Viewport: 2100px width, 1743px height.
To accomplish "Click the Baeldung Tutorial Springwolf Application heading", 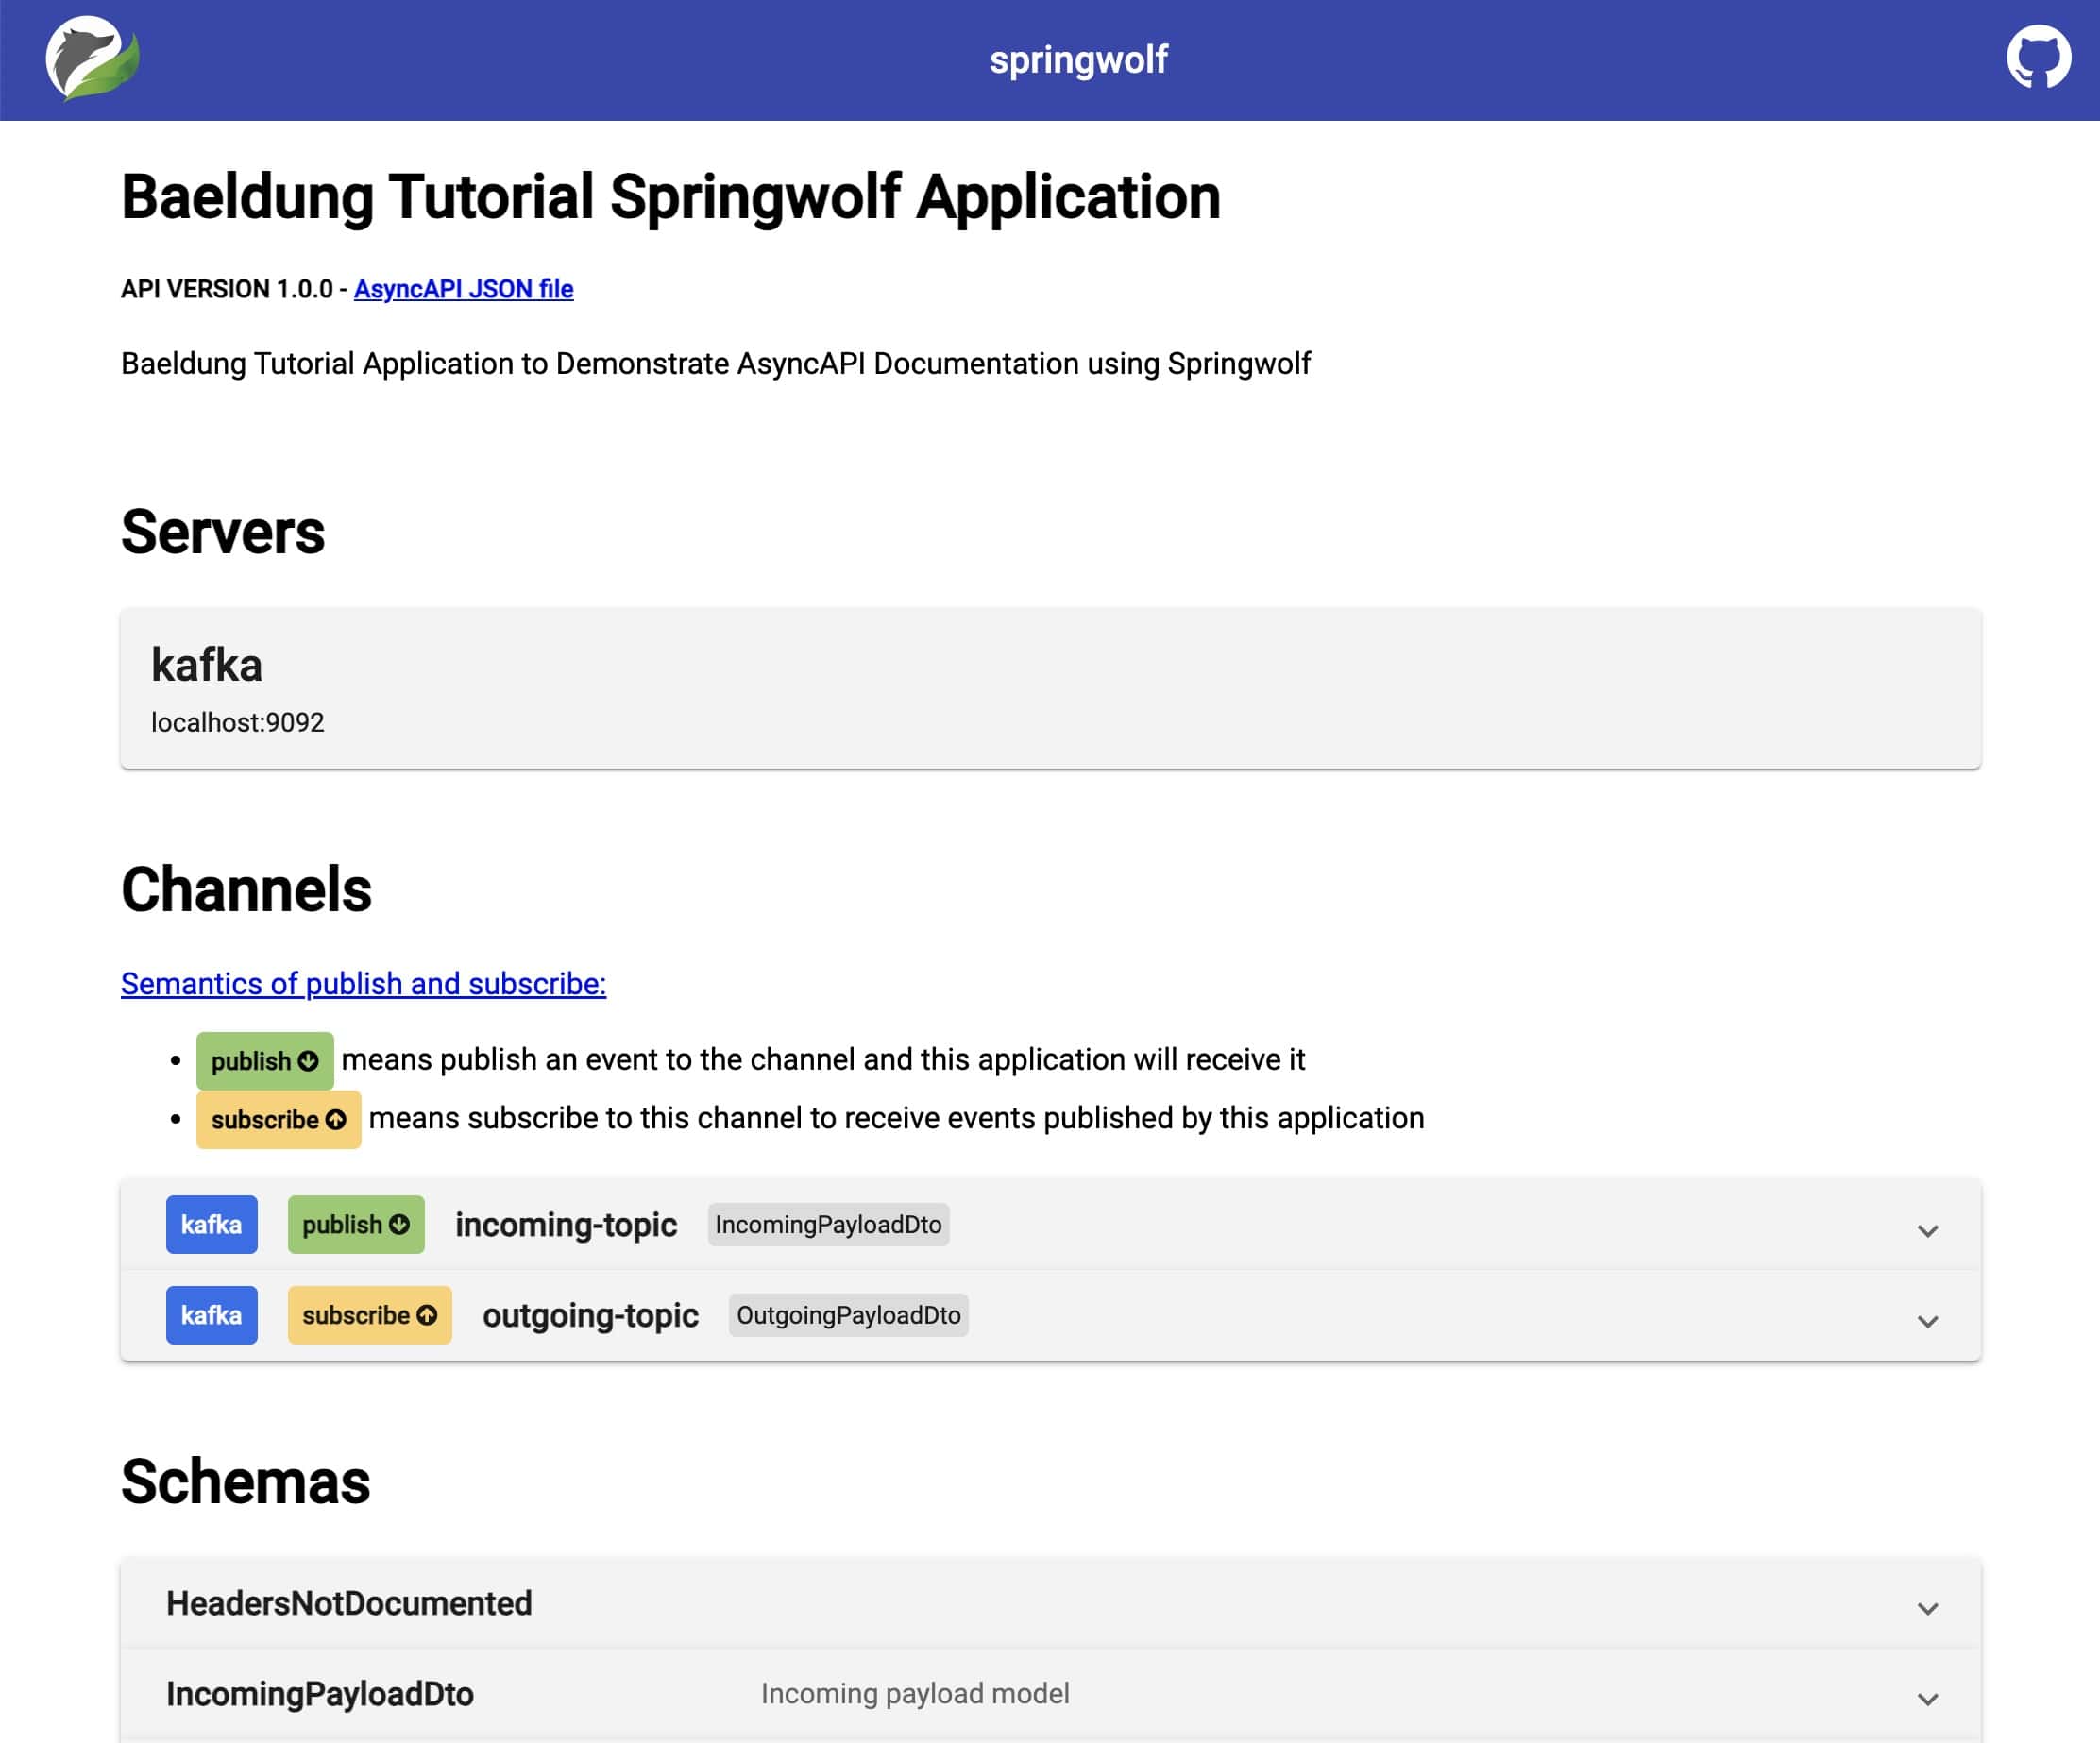I will [671, 197].
